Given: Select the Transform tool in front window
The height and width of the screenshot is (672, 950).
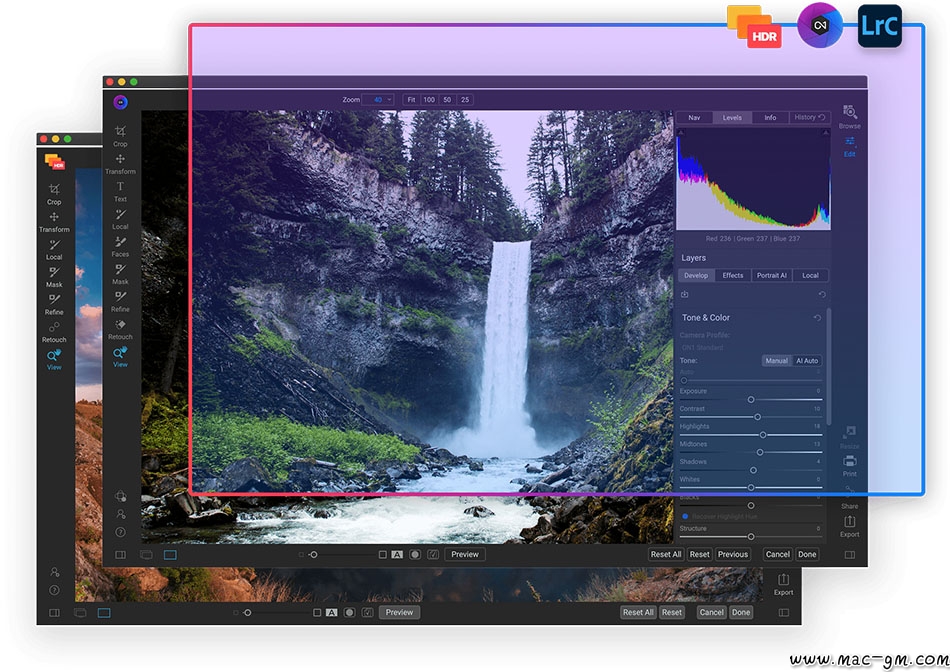Looking at the screenshot, I should [120, 164].
